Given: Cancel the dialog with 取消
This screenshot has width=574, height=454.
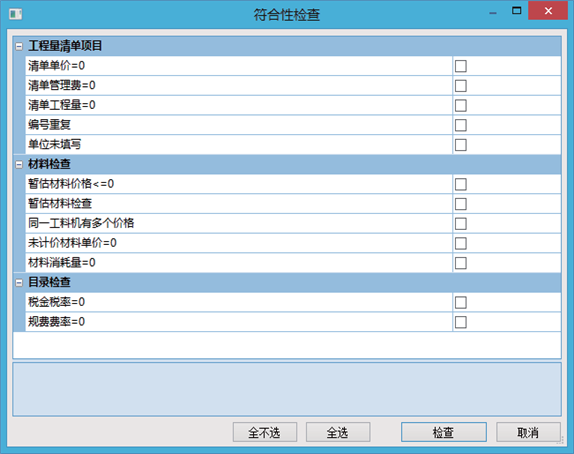Looking at the screenshot, I should 528,432.
